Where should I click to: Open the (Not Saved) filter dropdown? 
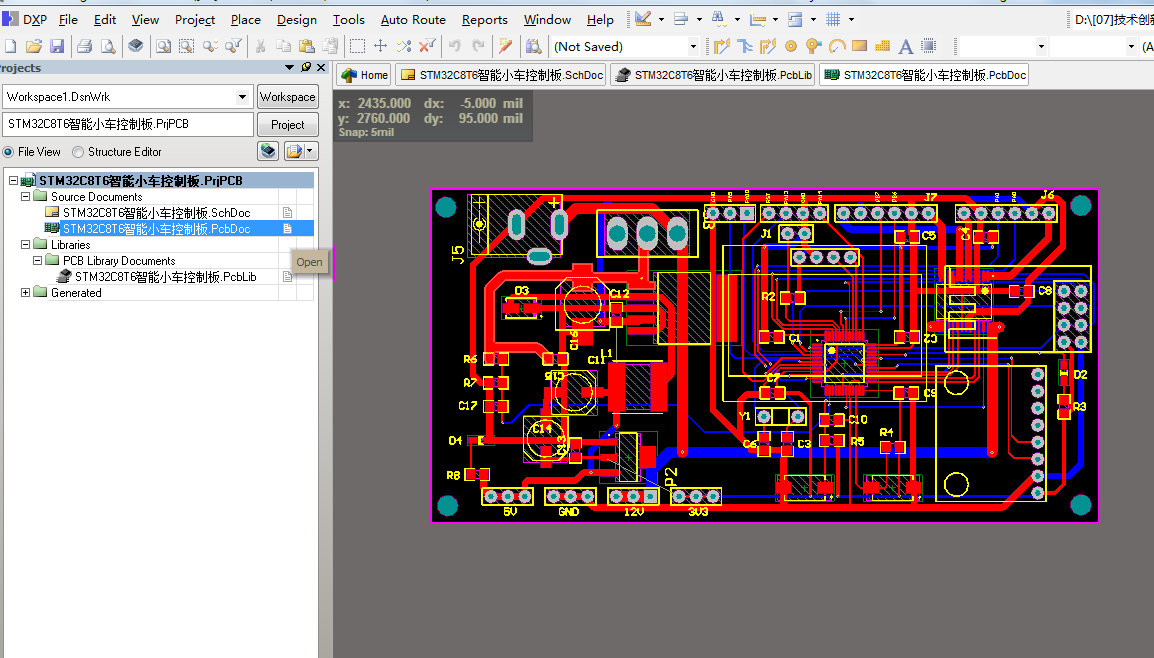(x=693, y=46)
